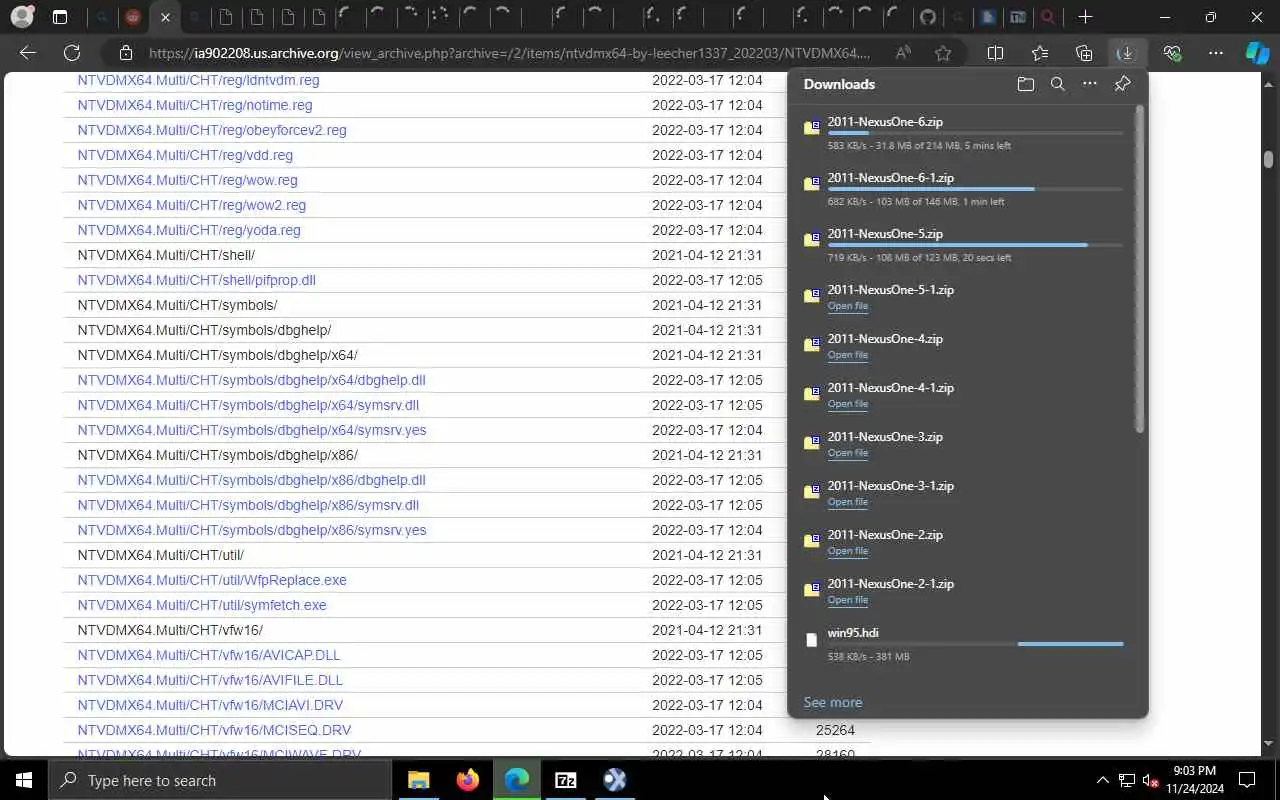The height and width of the screenshot is (800, 1280).
Task: Open Windows Start menu
Action: click(24, 780)
